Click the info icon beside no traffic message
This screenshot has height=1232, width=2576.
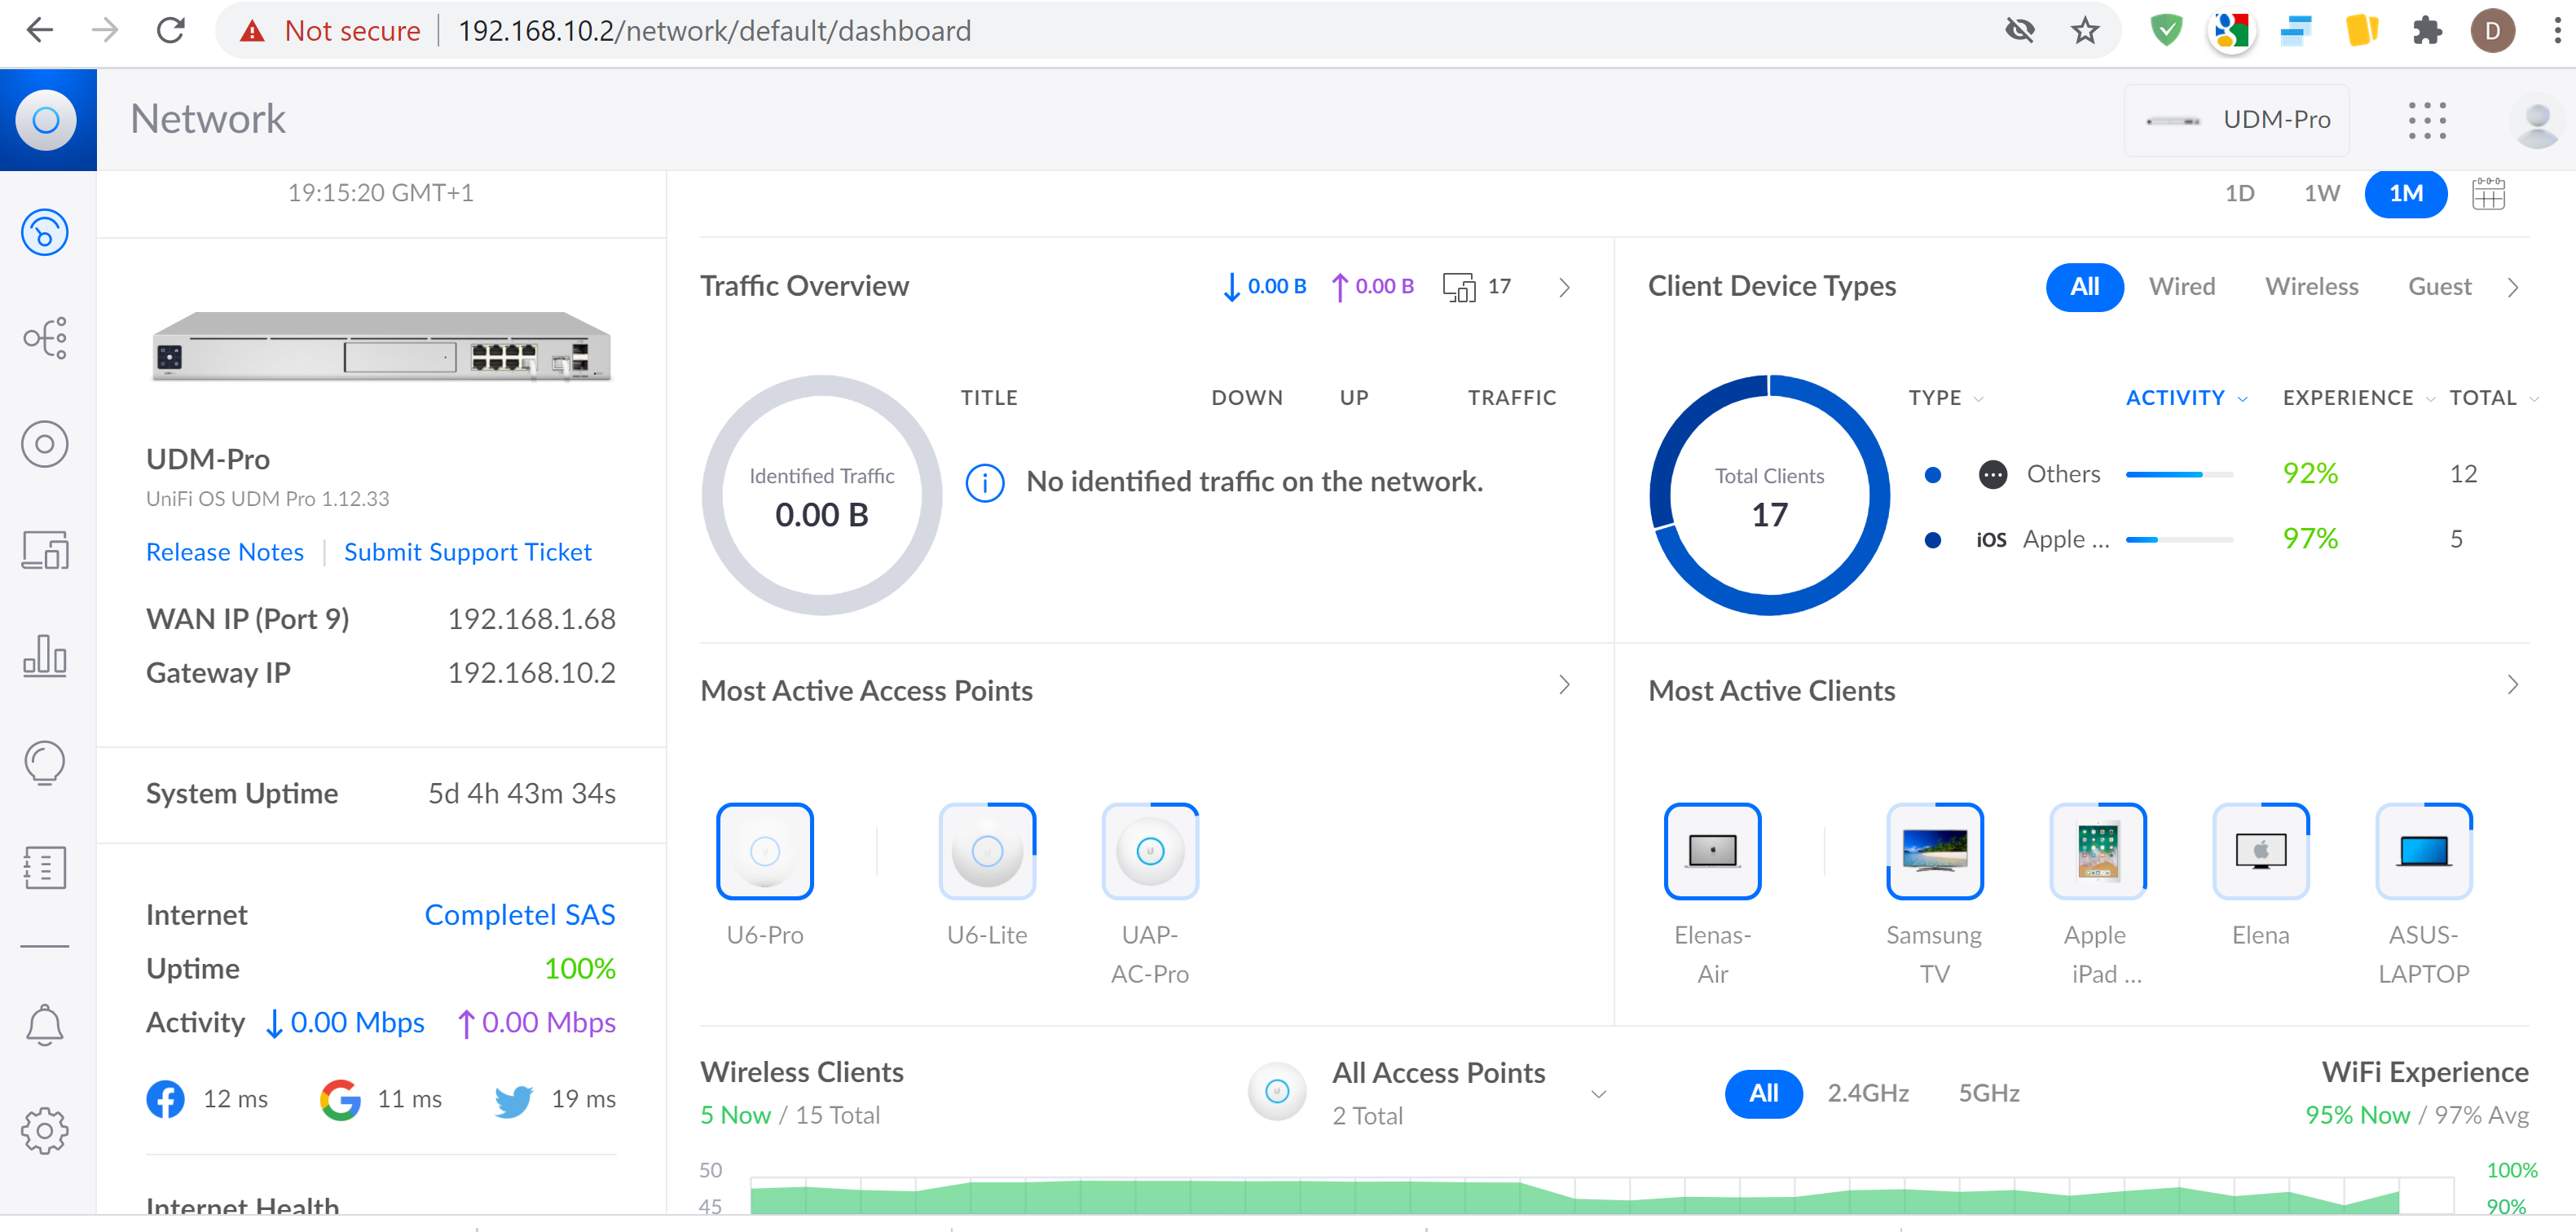[985, 483]
